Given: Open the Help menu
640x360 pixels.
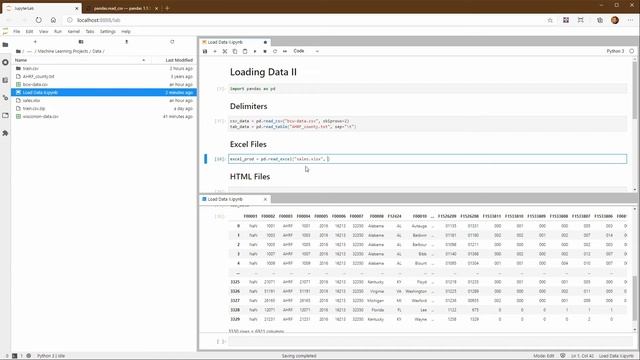Looking at the screenshot, I should (x=126, y=31).
